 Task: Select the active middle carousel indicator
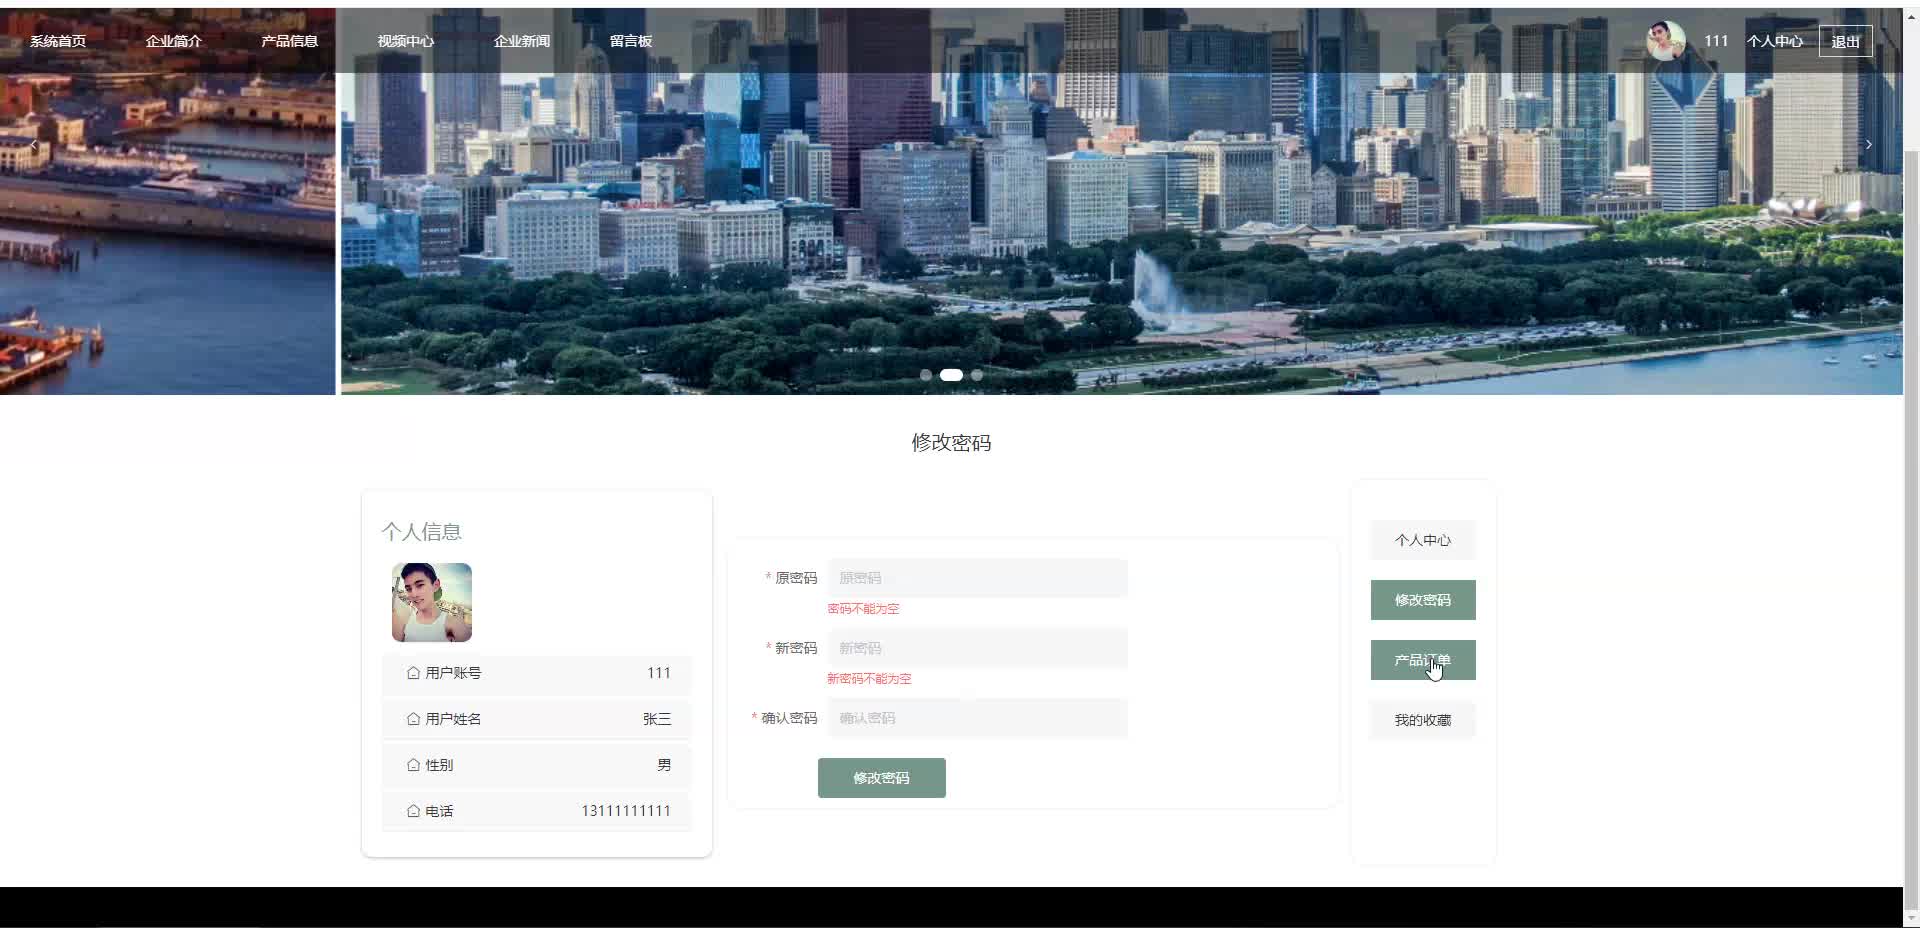pyautogui.click(x=951, y=375)
